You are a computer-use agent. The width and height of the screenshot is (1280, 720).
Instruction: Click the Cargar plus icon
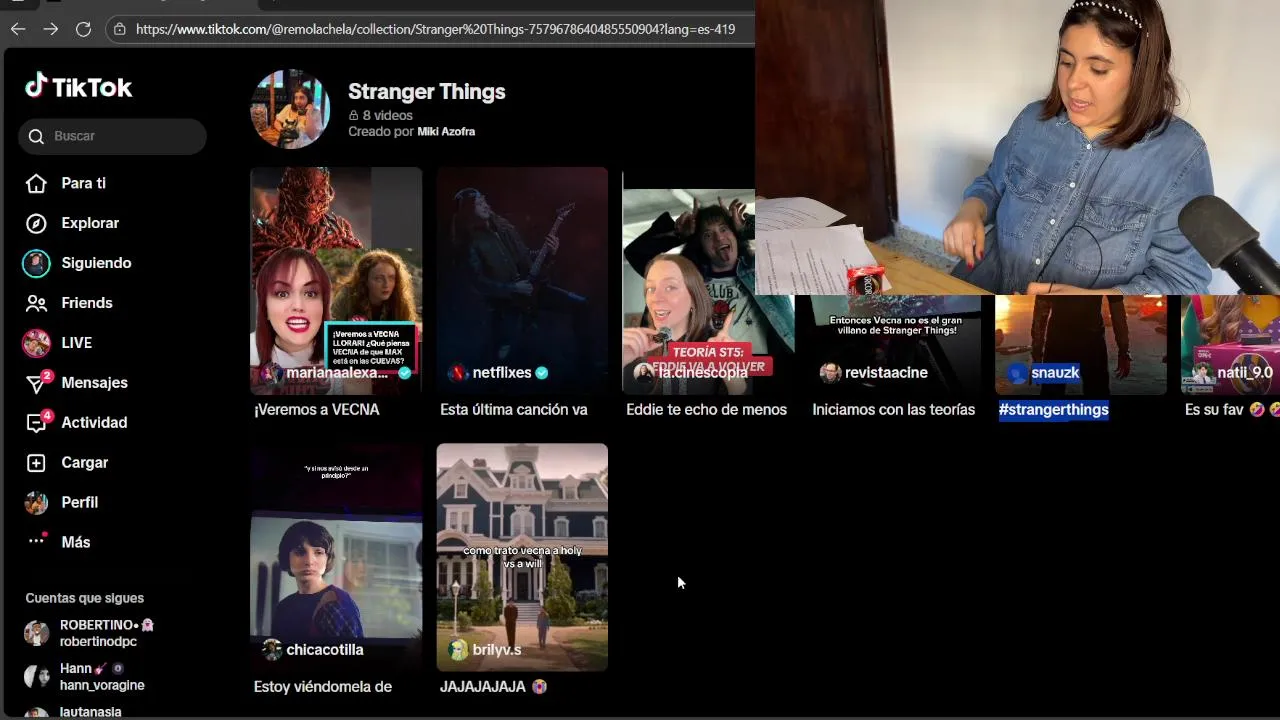36,463
